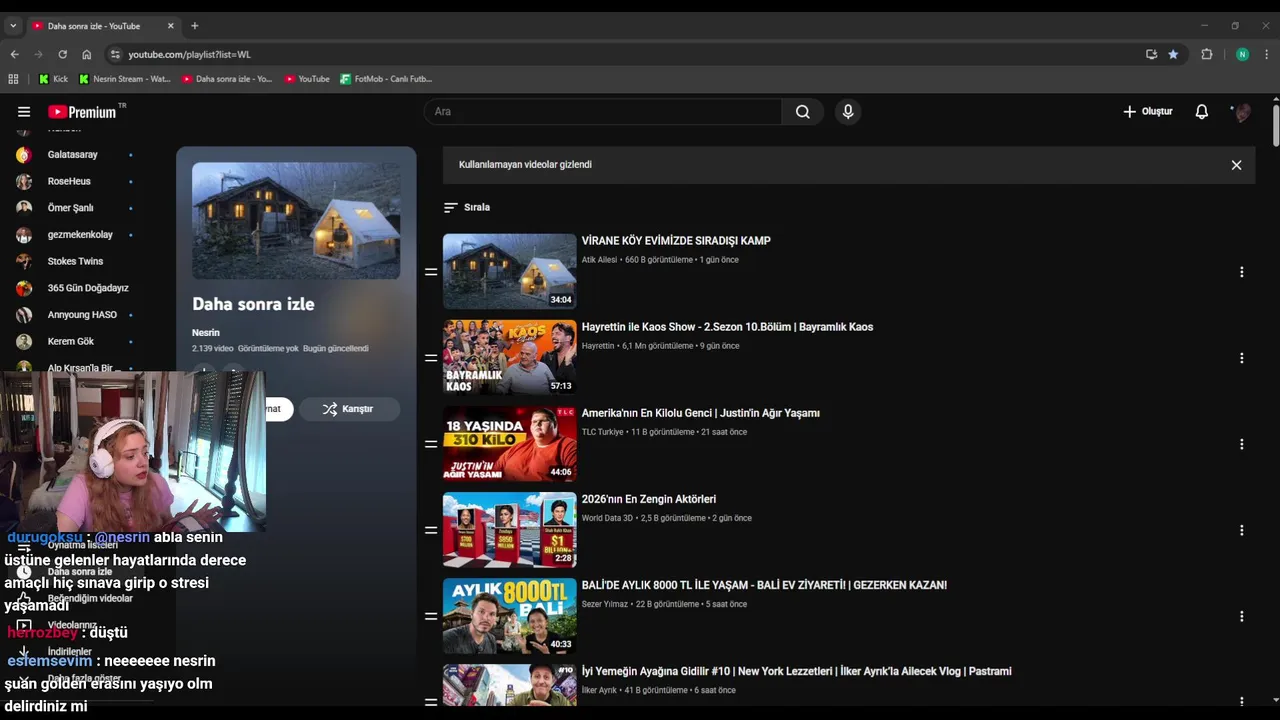Image resolution: width=1280 pixels, height=720 pixels.
Task: Click reorder handle of Amerika'nın En Kilolu Genci
Action: coord(431,444)
